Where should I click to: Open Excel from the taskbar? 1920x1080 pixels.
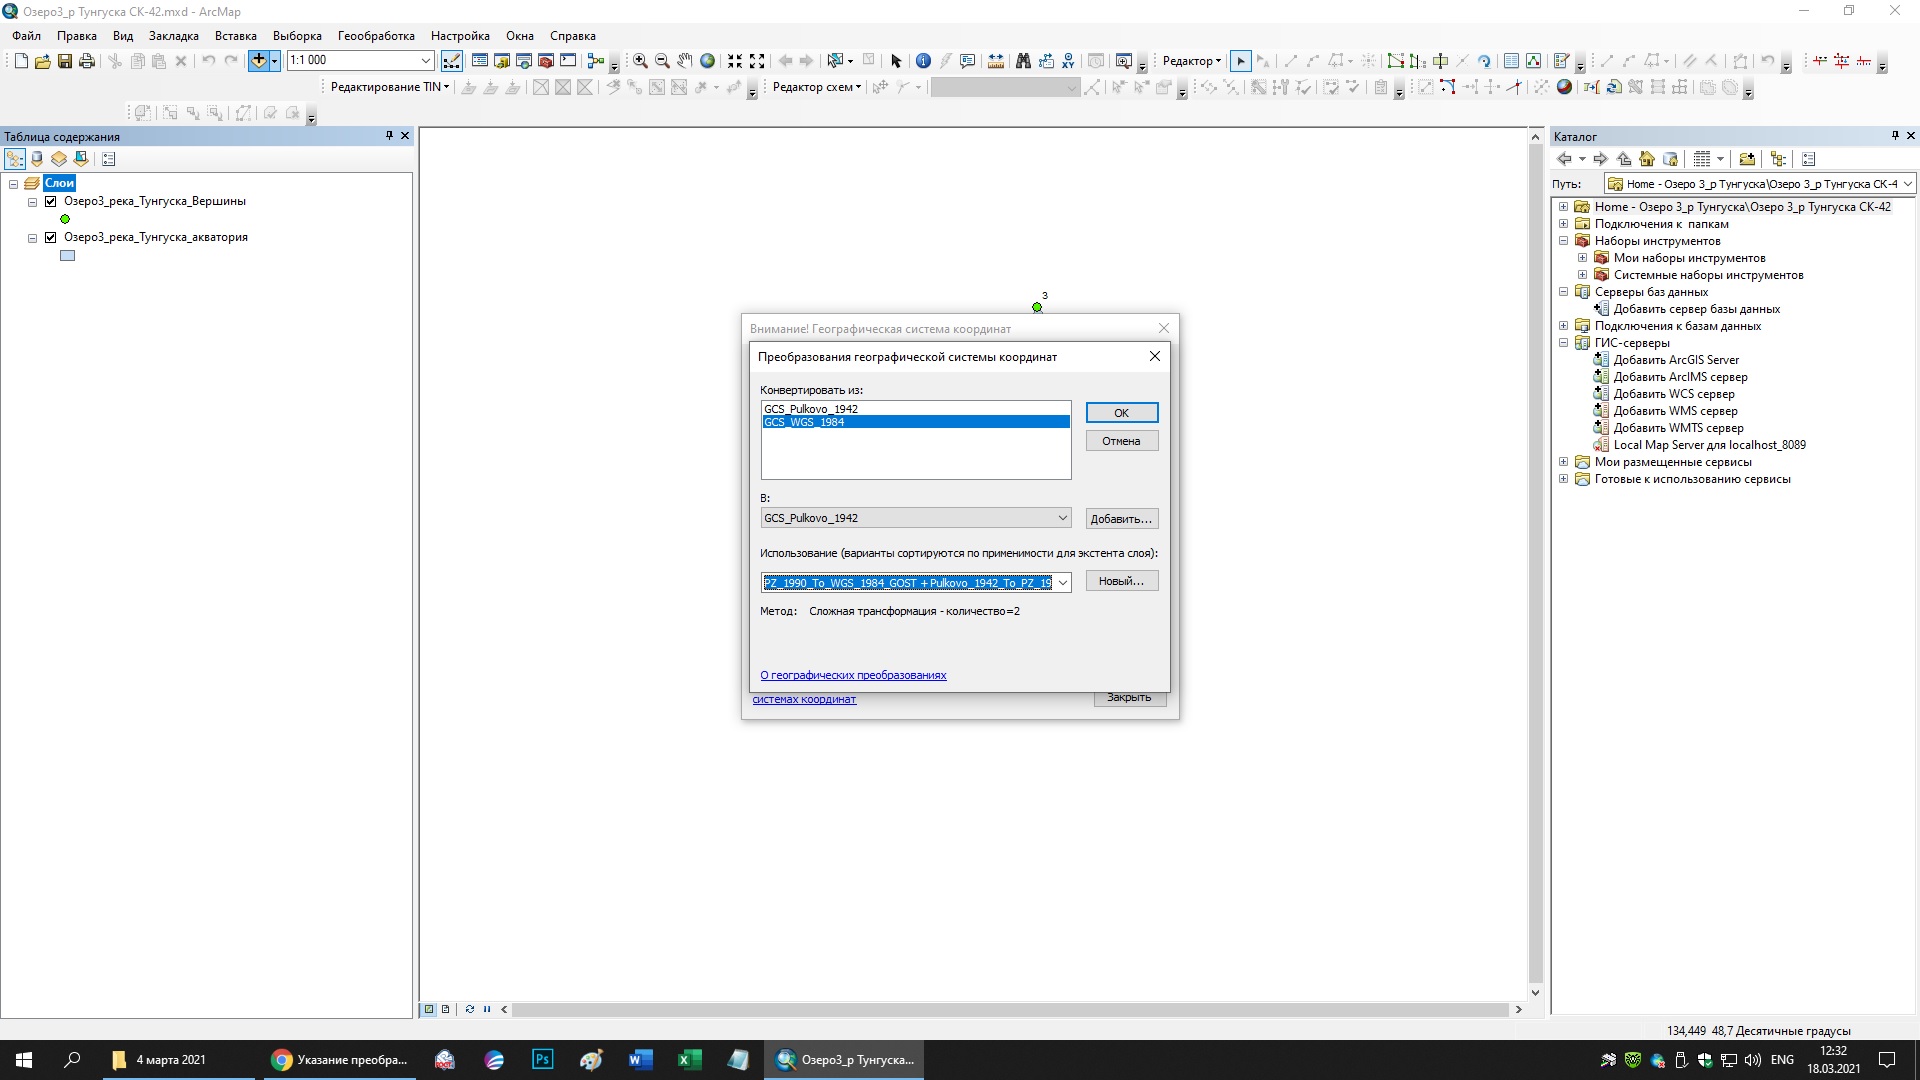point(689,1060)
